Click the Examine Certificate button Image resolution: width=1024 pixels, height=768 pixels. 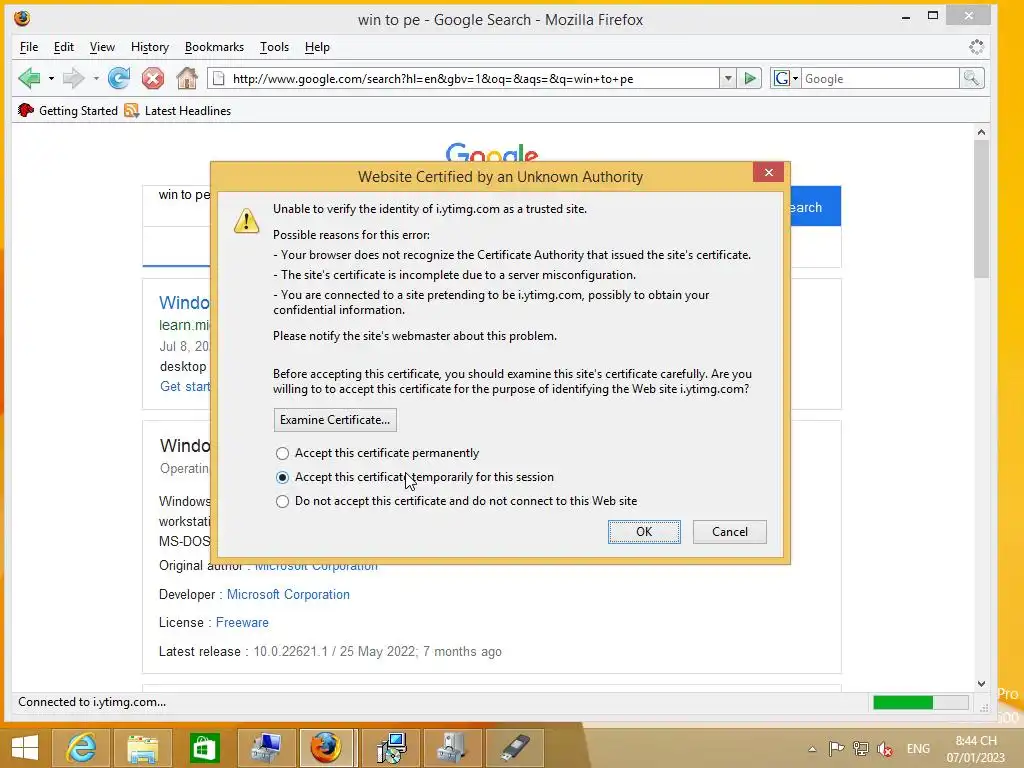tap(335, 420)
